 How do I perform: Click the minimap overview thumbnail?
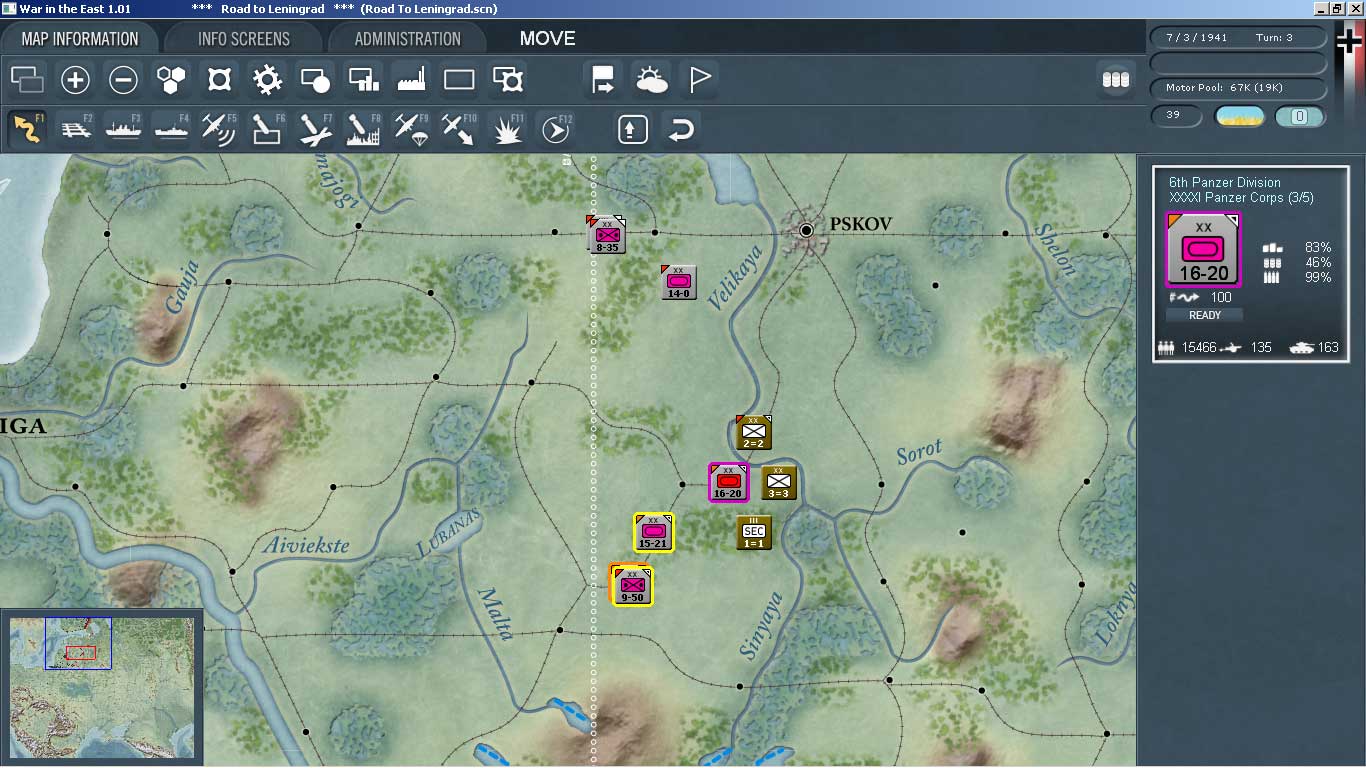click(103, 689)
